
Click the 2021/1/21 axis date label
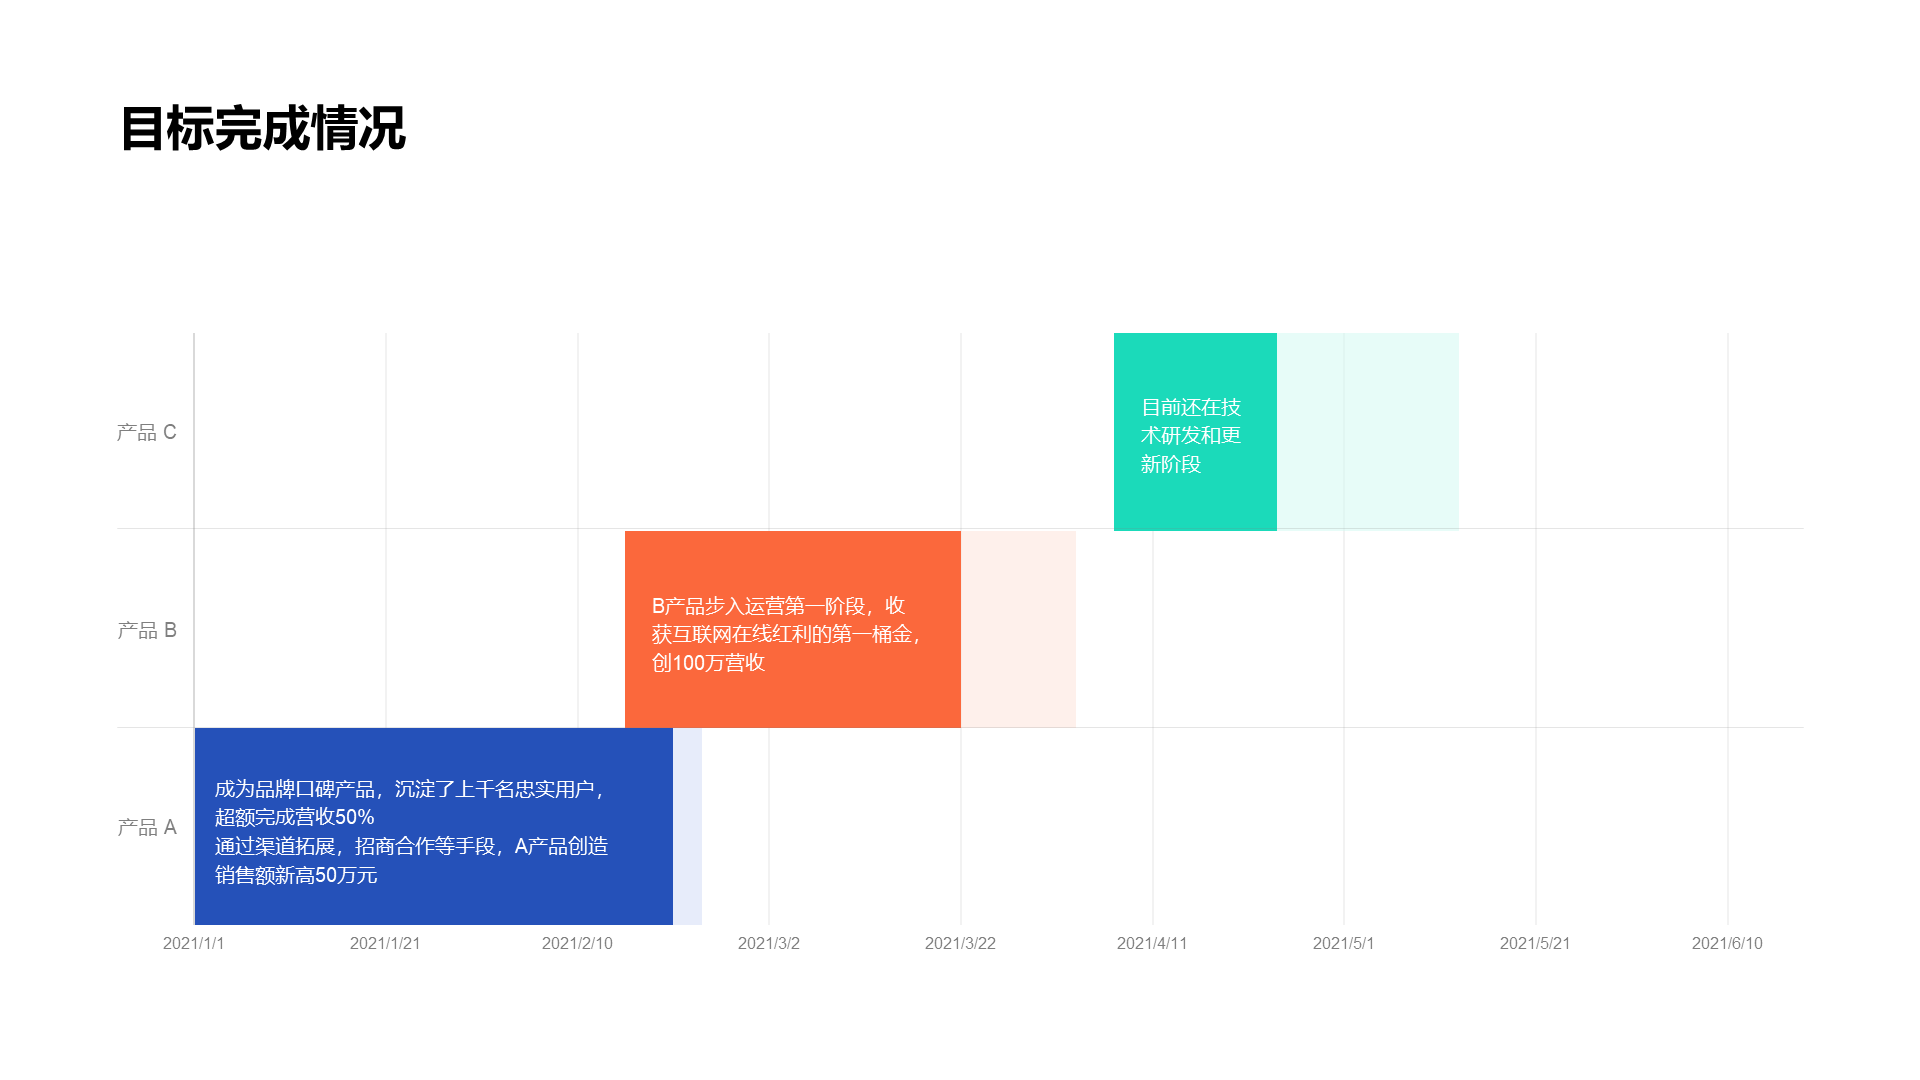point(385,943)
